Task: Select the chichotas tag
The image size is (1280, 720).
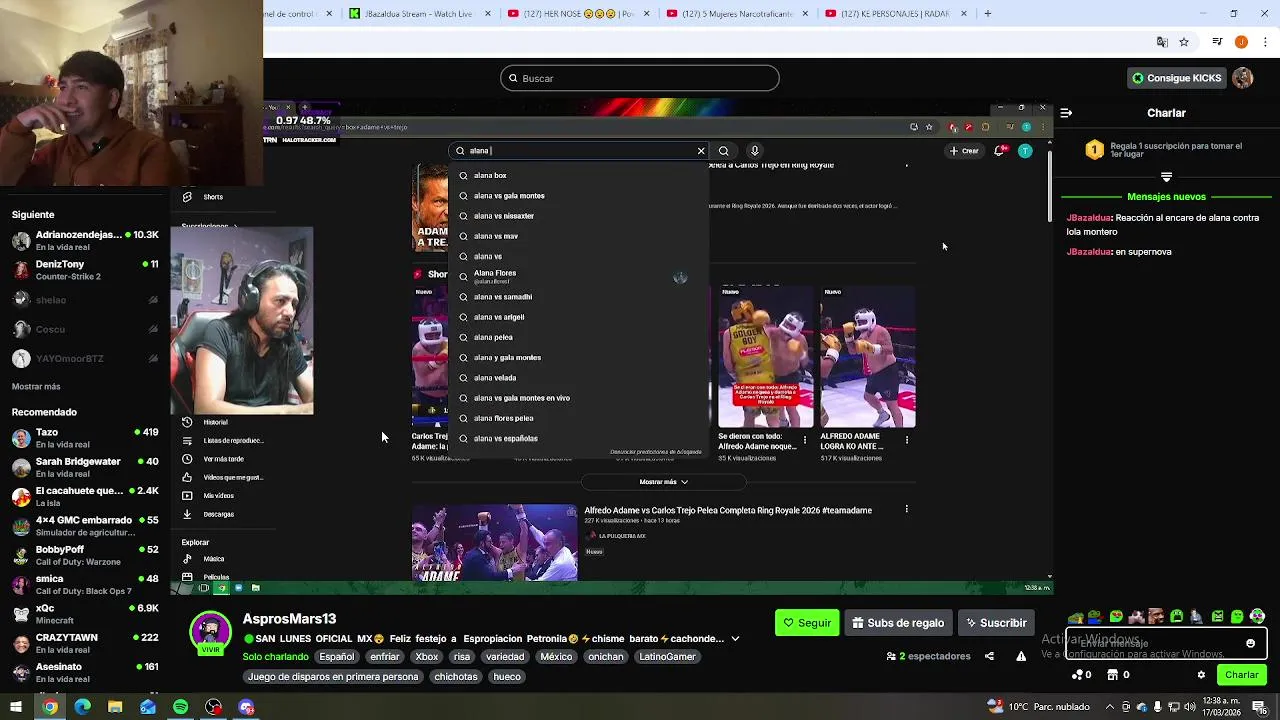Action: 456,677
